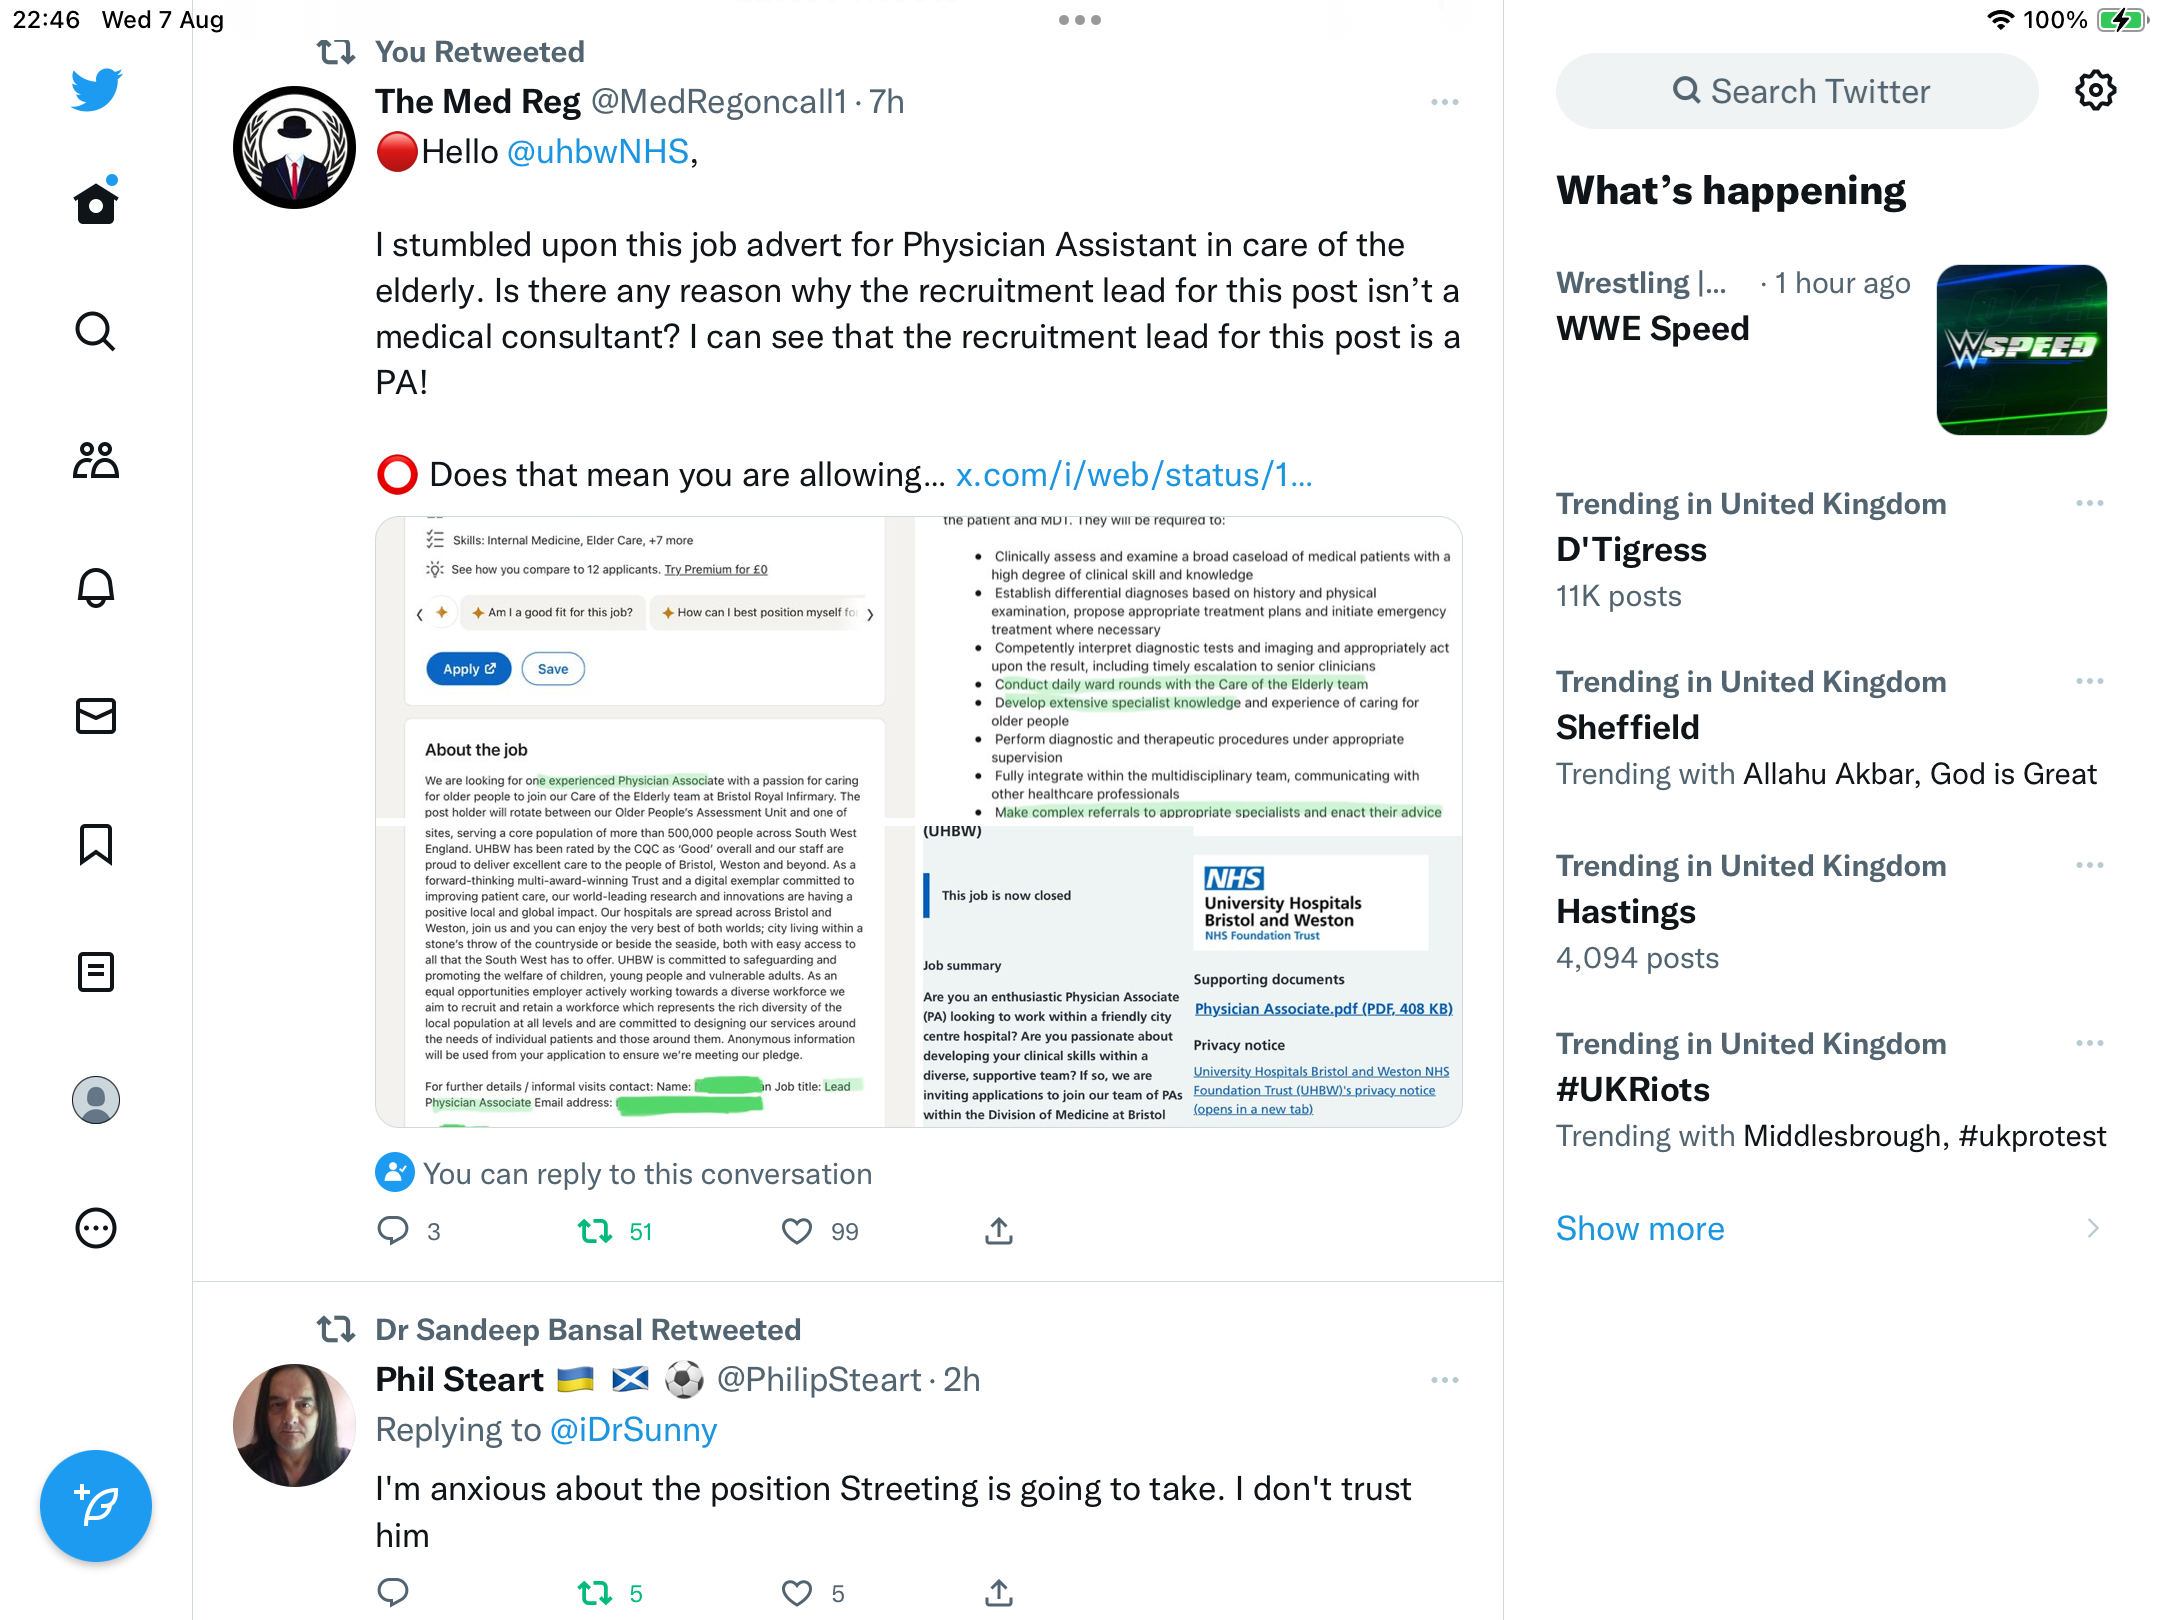Open the More circle menu in sidebar
2160x1620 pixels.
96,1228
